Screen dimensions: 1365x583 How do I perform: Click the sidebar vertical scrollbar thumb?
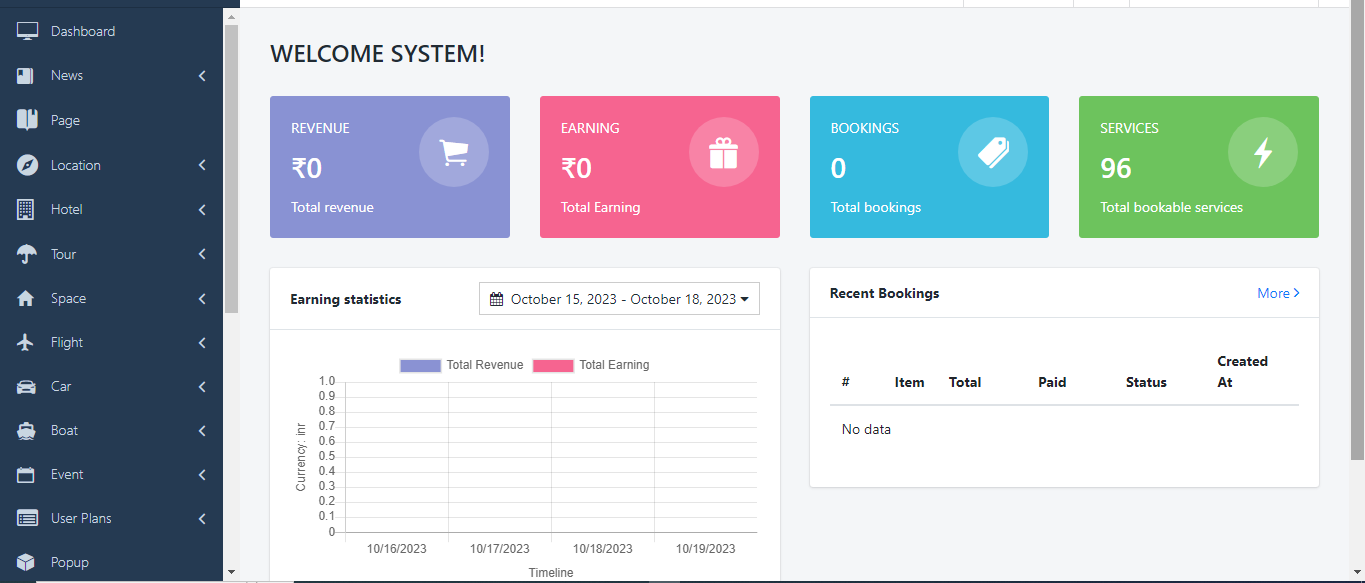[x=231, y=170]
